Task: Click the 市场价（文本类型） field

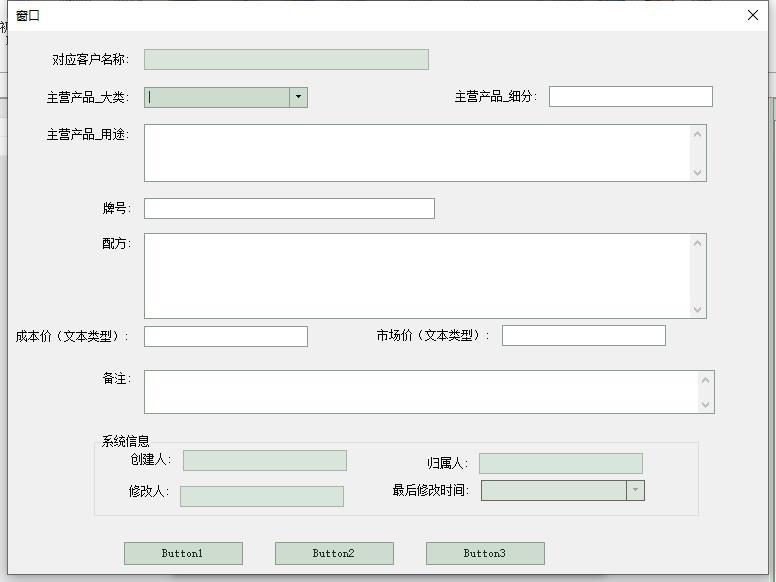Action: tap(583, 336)
